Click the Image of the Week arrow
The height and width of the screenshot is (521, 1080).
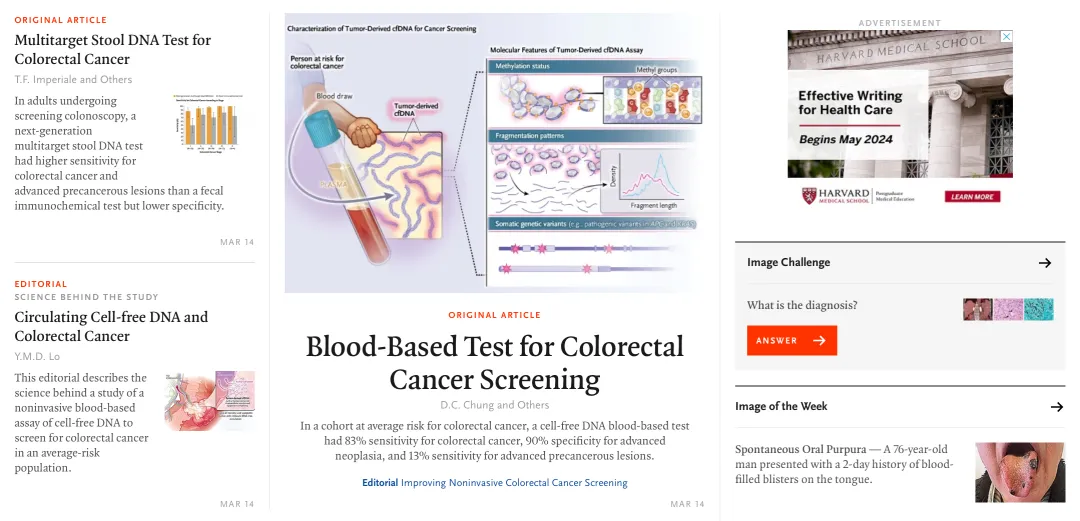pyautogui.click(x=1057, y=407)
